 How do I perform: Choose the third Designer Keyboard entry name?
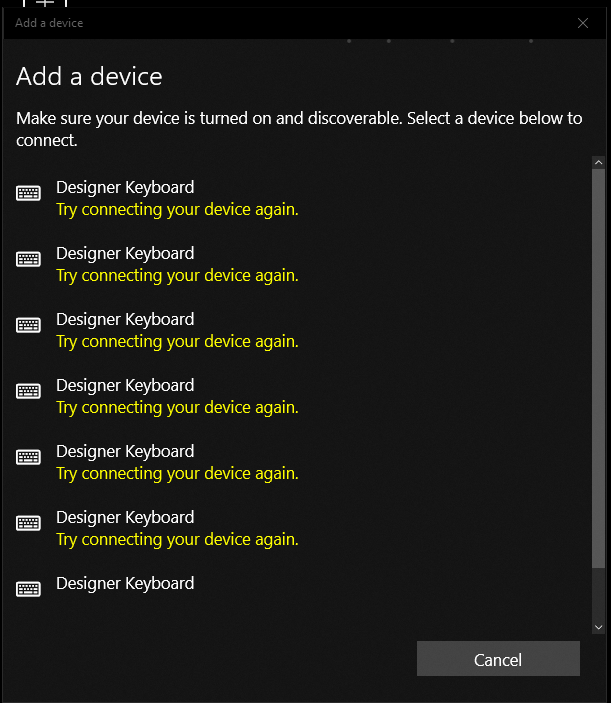[125, 319]
